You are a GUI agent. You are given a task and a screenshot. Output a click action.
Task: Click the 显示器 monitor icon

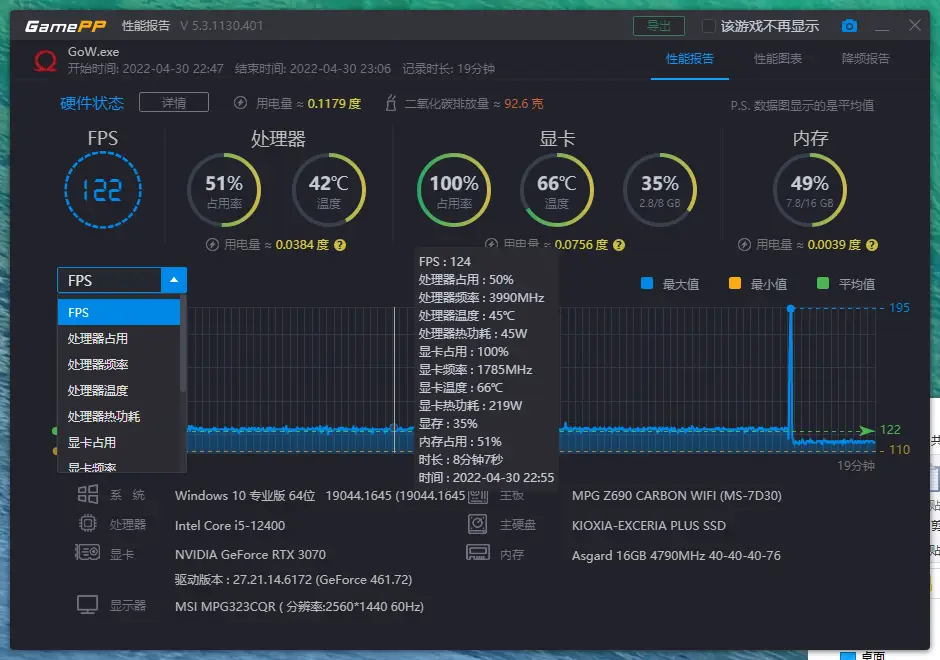[88, 604]
